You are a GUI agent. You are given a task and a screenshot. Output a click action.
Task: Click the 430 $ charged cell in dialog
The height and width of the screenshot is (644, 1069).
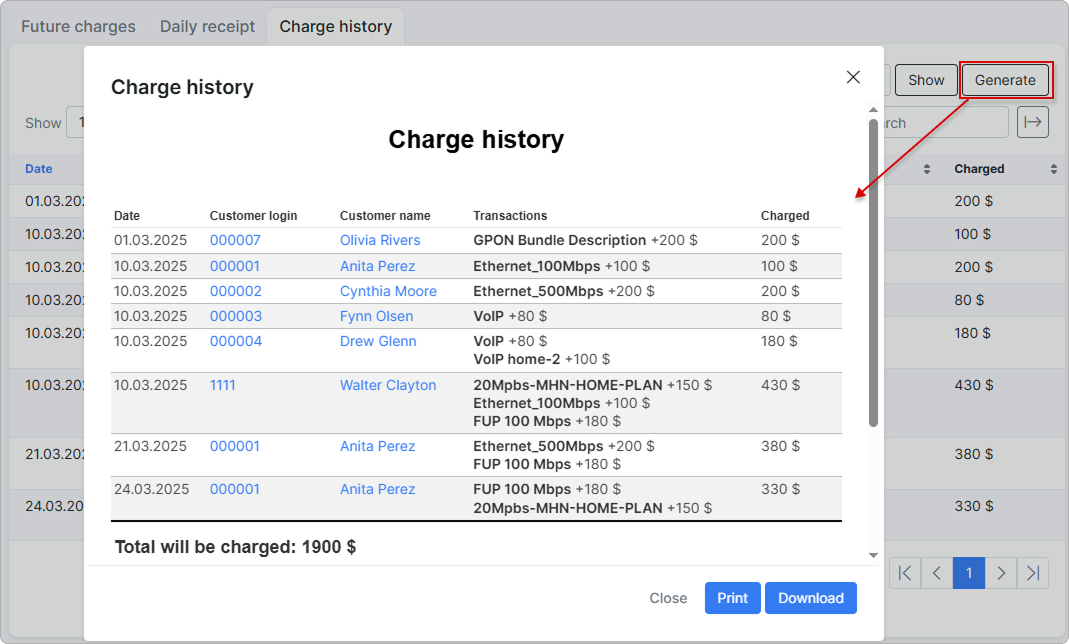point(781,385)
